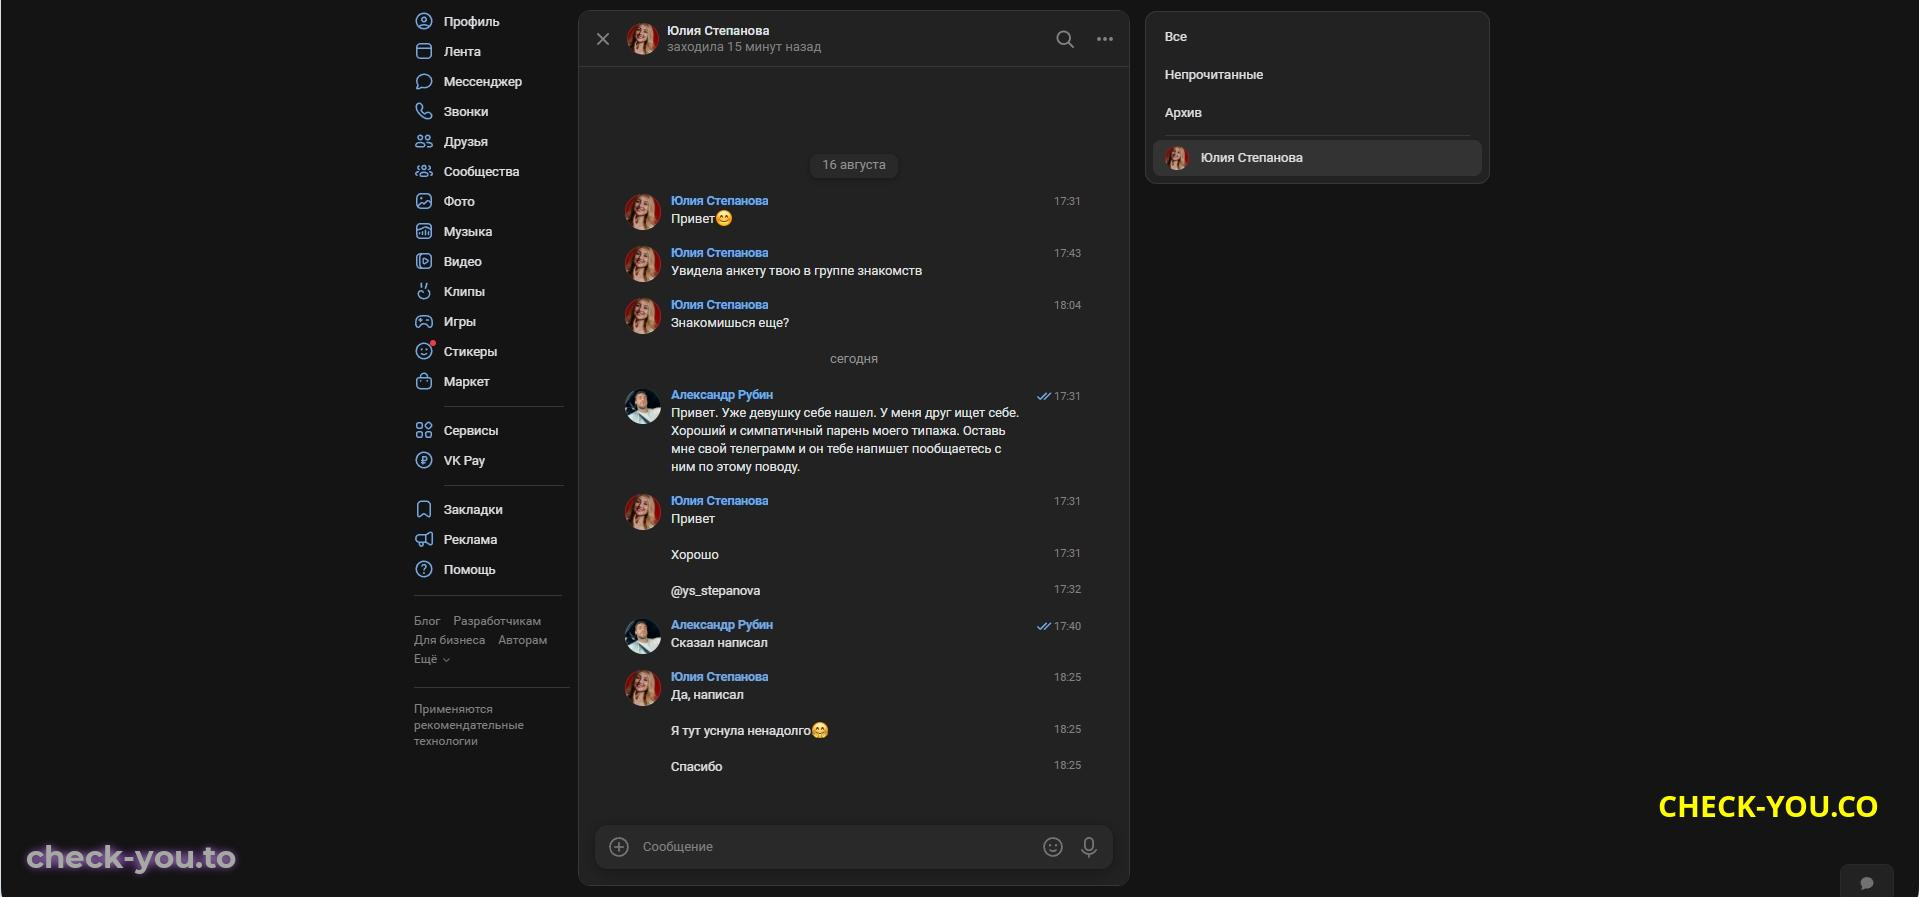The height and width of the screenshot is (897, 1919).
Task: Open the Музыка icon
Action: coord(424,231)
